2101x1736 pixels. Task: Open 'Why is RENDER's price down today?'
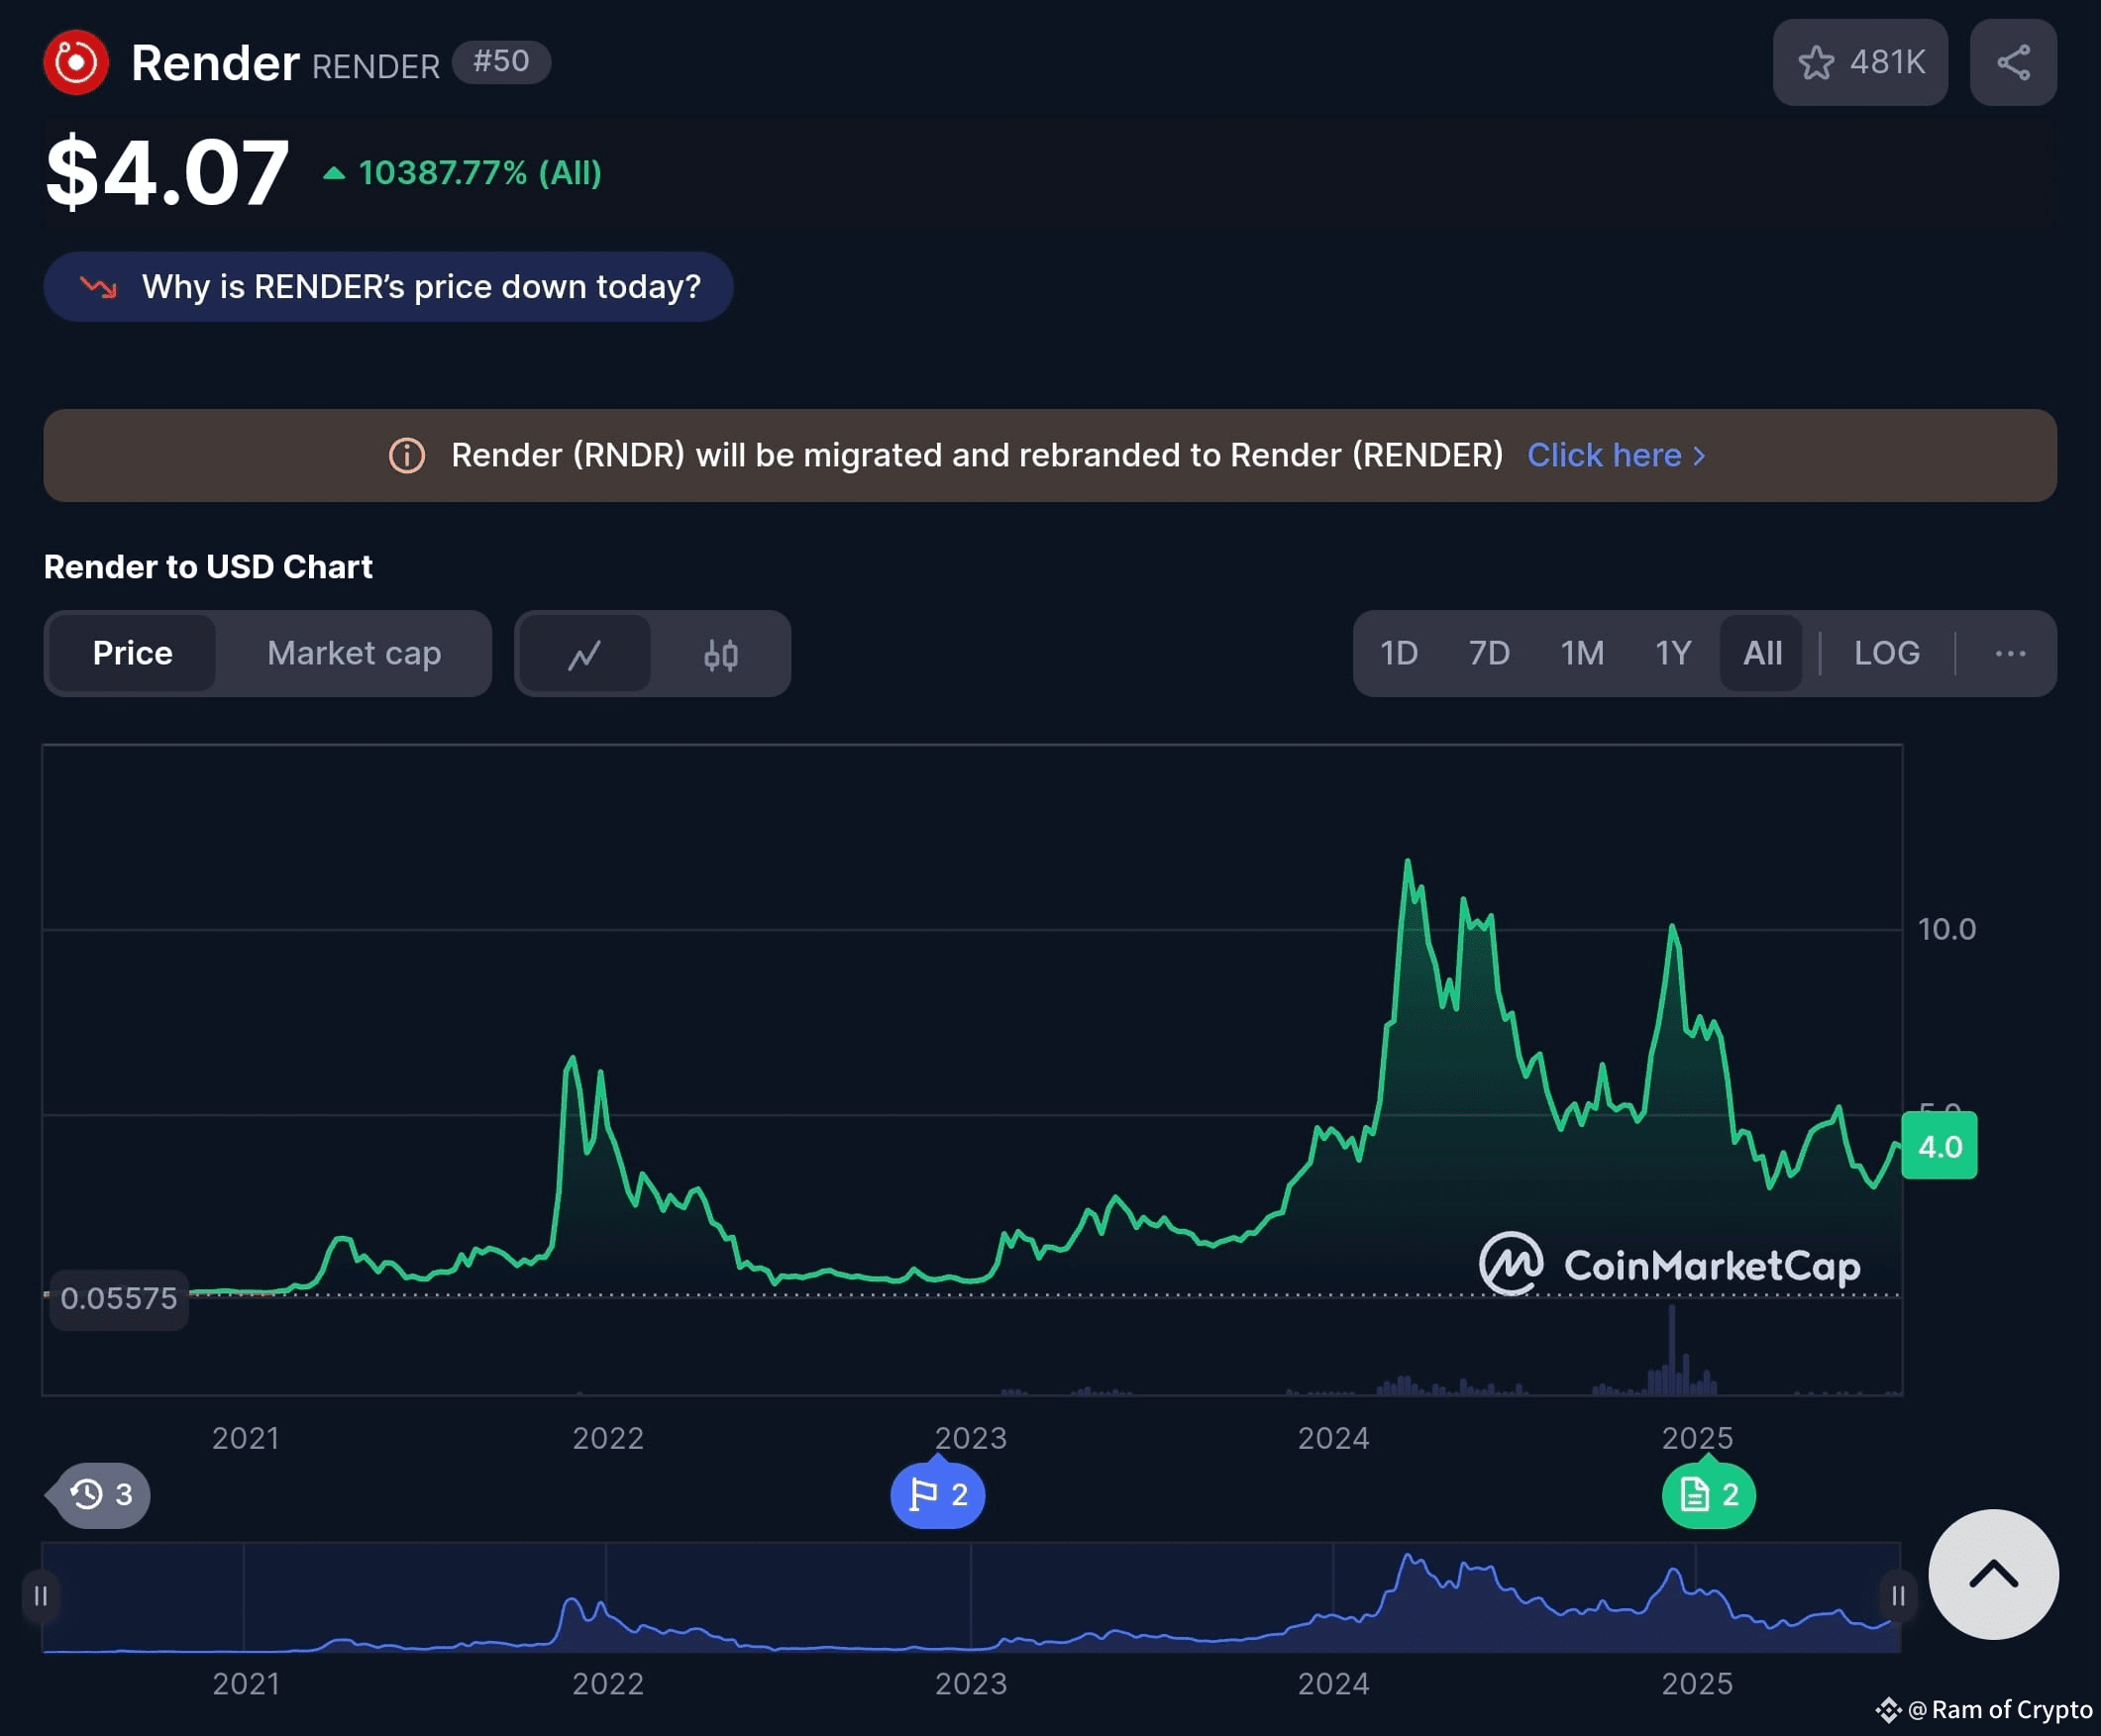(388, 287)
